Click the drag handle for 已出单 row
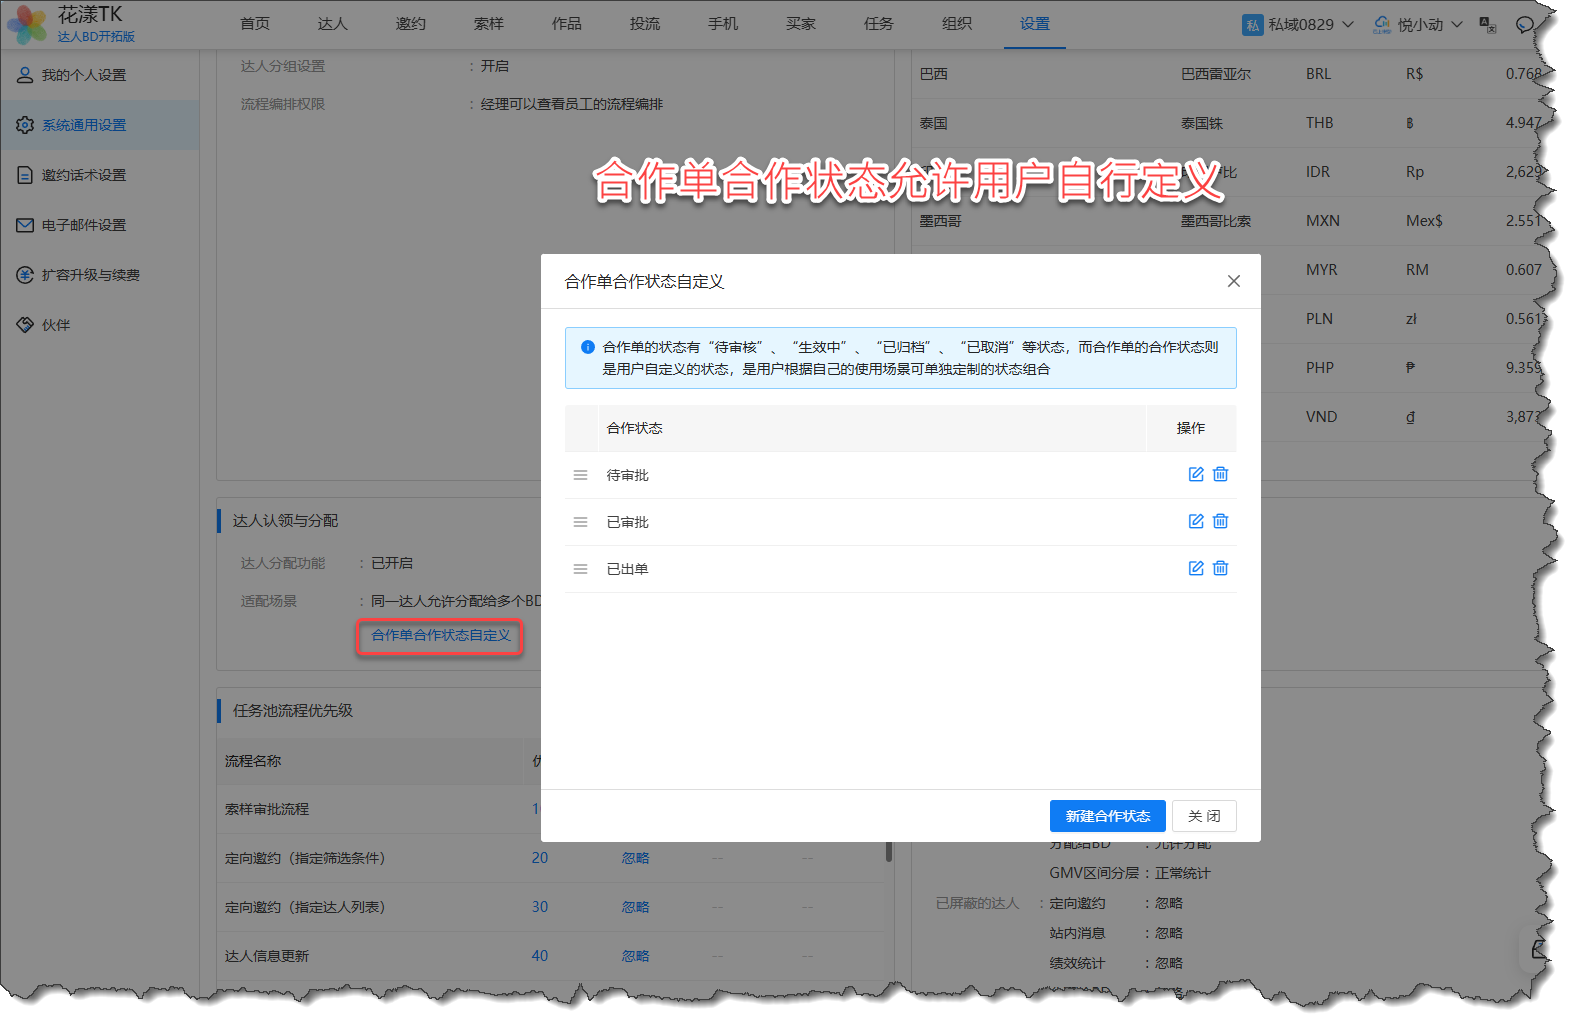The width and height of the screenshot is (1578, 1026). [x=580, y=569]
